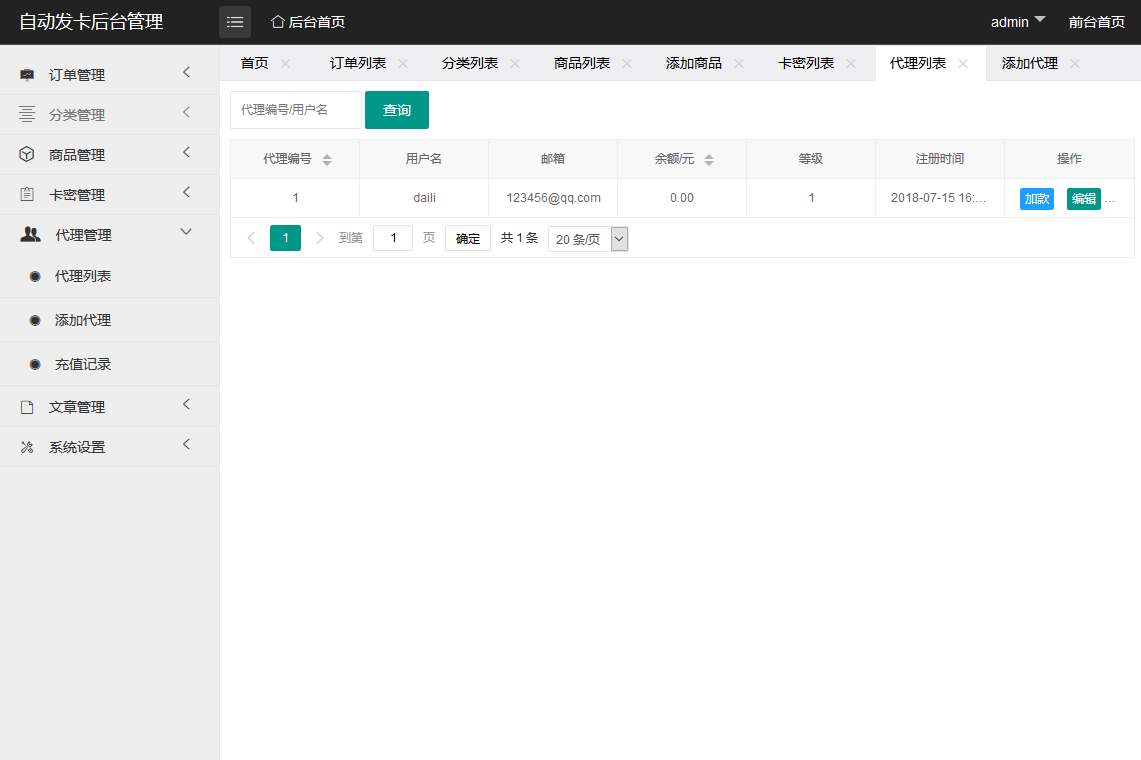The image size is (1141, 760).
Task: Open the 20 条/页 page size dropdown
Action: pos(588,239)
